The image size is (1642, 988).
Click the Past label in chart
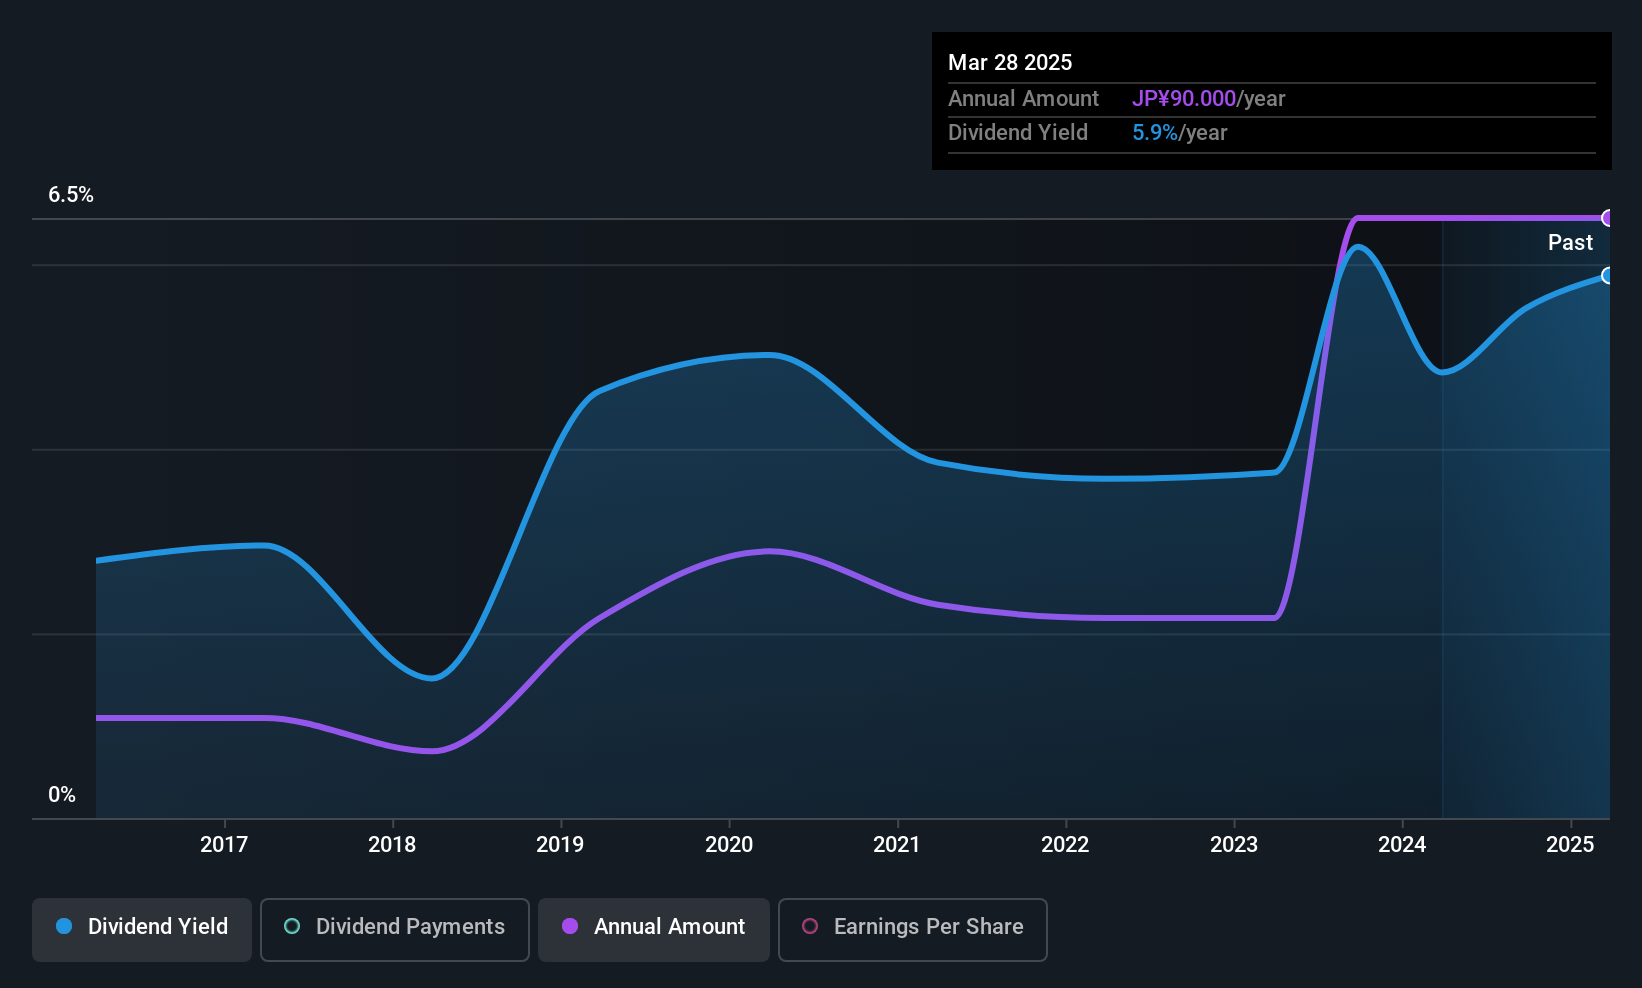click(1570, 242)
